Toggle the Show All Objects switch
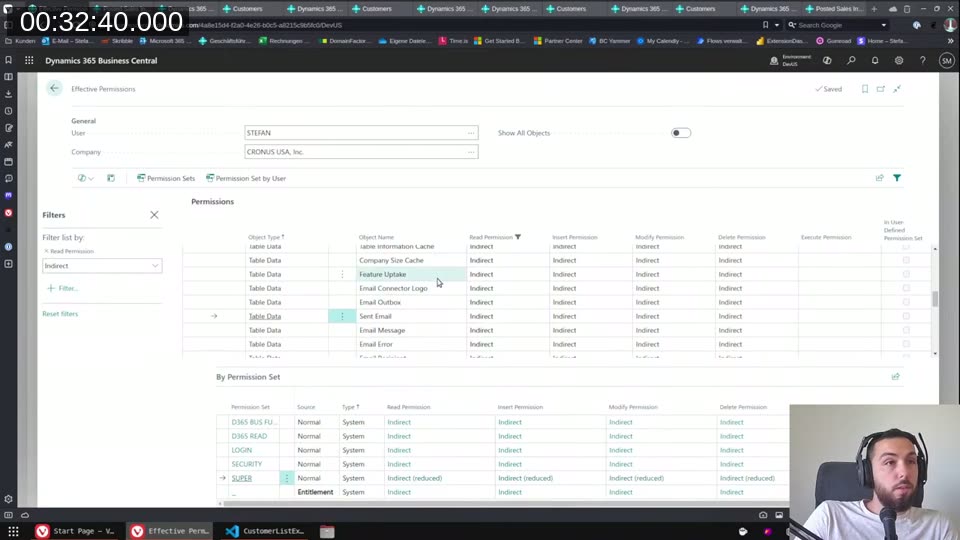960x540 pixels. coord(680,133)
